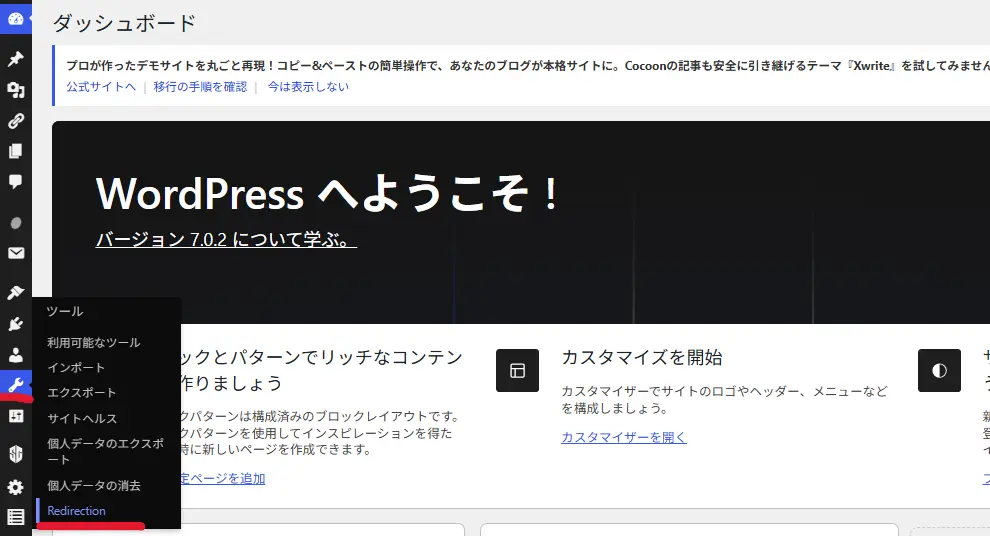Open インポート in Tools submenu

pyautogui.click(x=76, y=367)
